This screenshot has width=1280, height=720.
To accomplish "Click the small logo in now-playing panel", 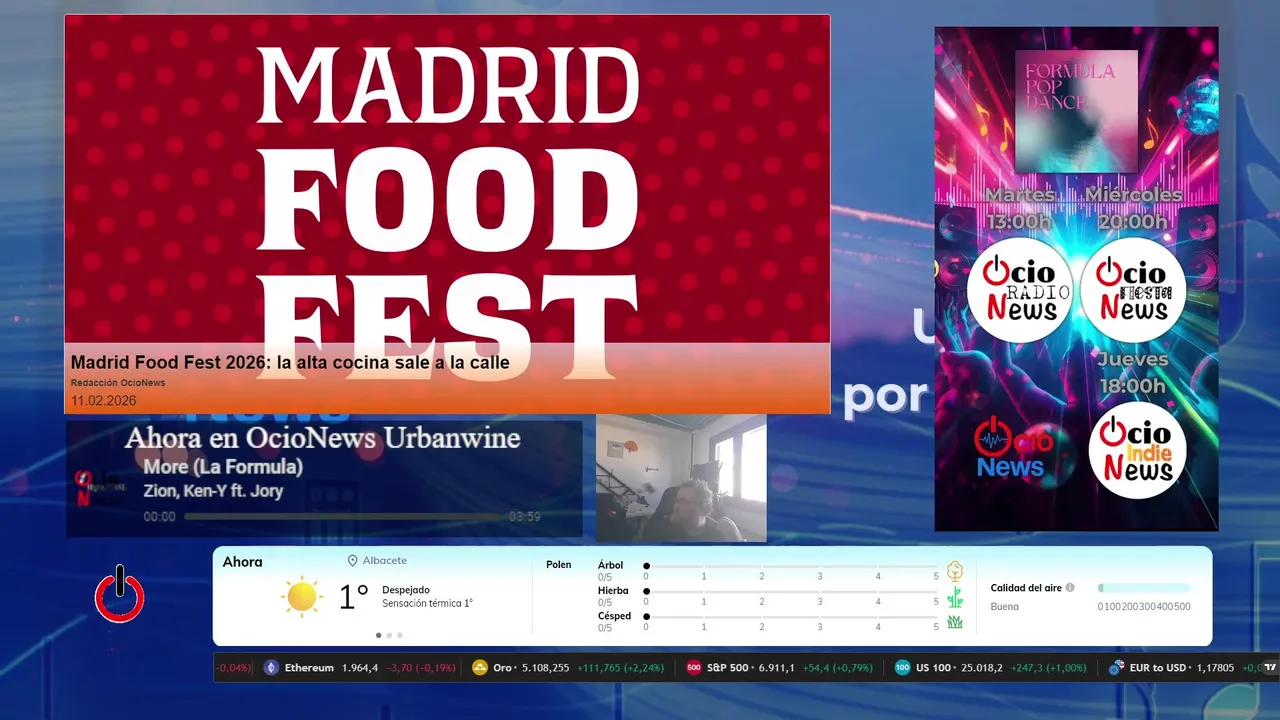I will (100, 487).
